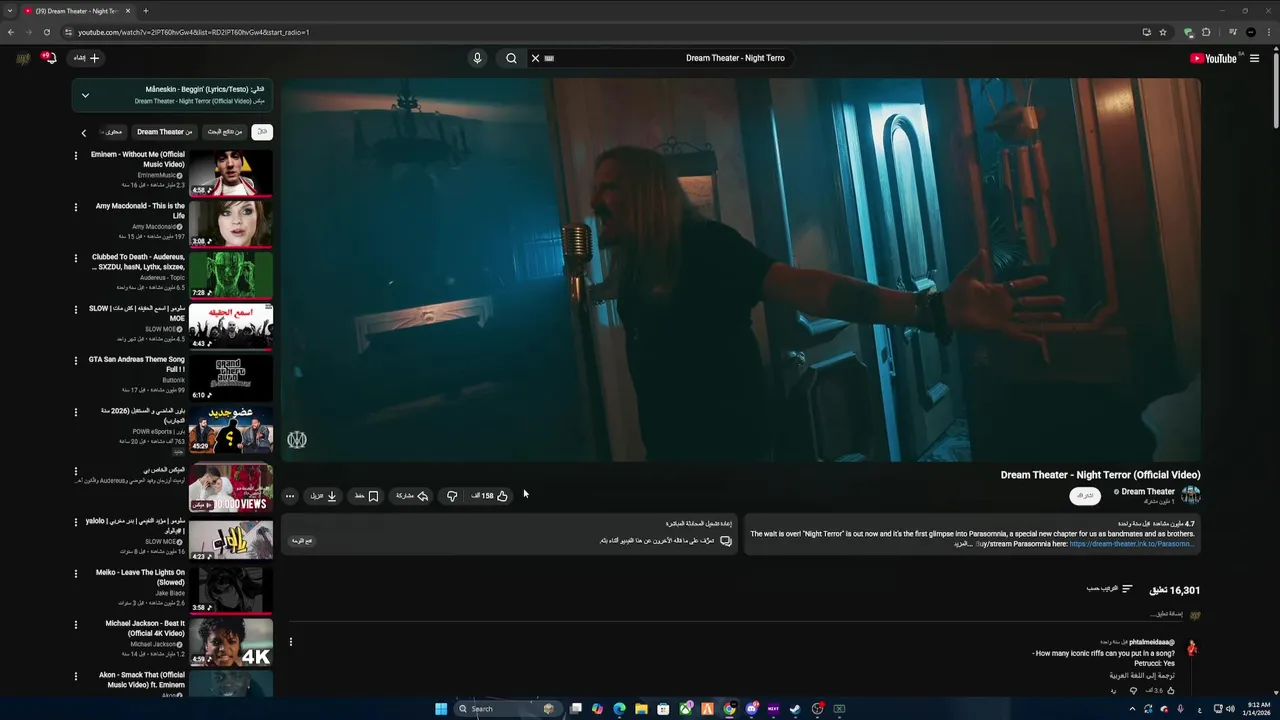The width and height of the screenshot is (1280, 720).
Task: Open the comment's three-dot options menu
Action: pos(291,642)
